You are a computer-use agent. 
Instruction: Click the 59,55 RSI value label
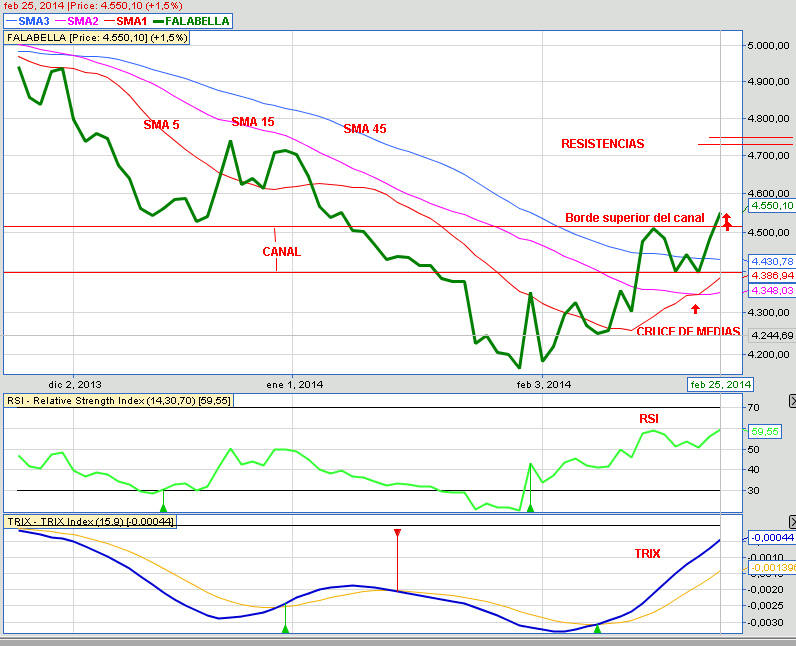click(x=764, y=431)
